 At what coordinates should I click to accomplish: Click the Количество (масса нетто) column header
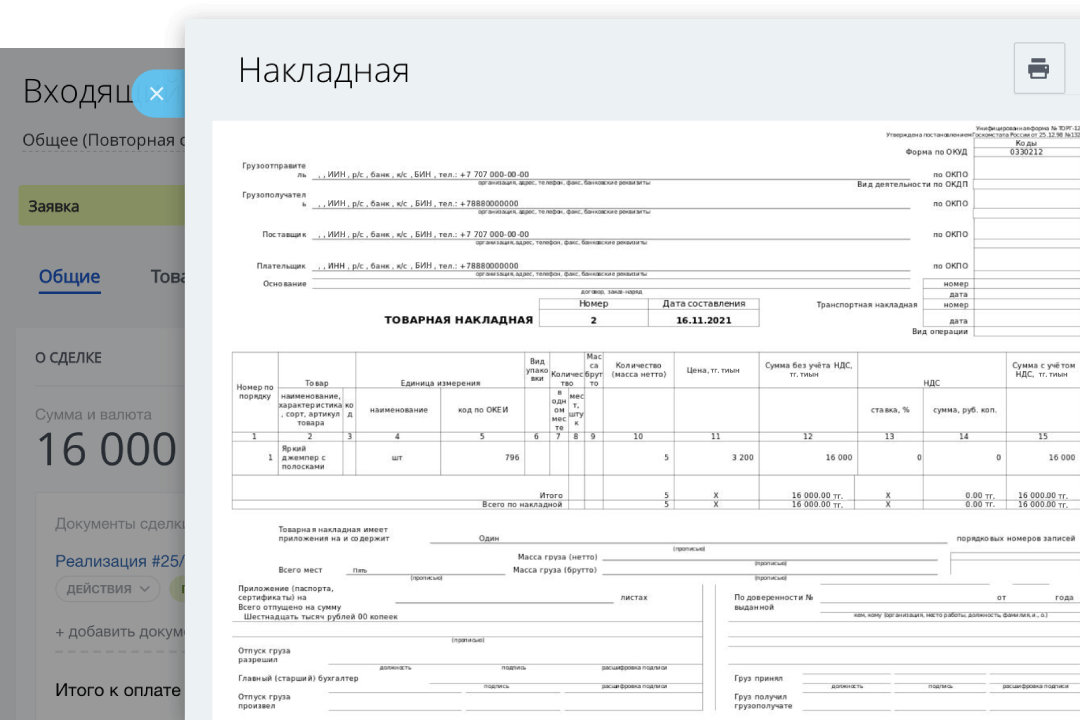point(639,370)
